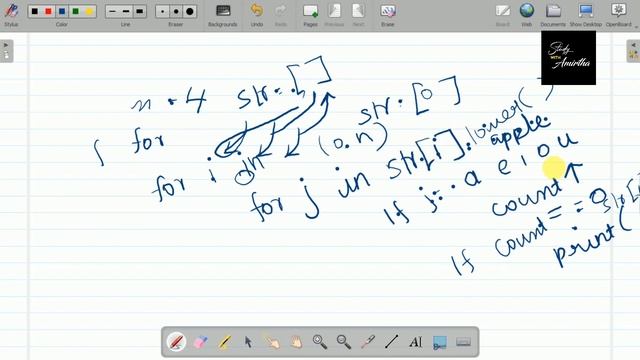Select the Zoom in magnifier
This screenshot has height=360, width=640.
pyautogui.click(x=320, y=342)
